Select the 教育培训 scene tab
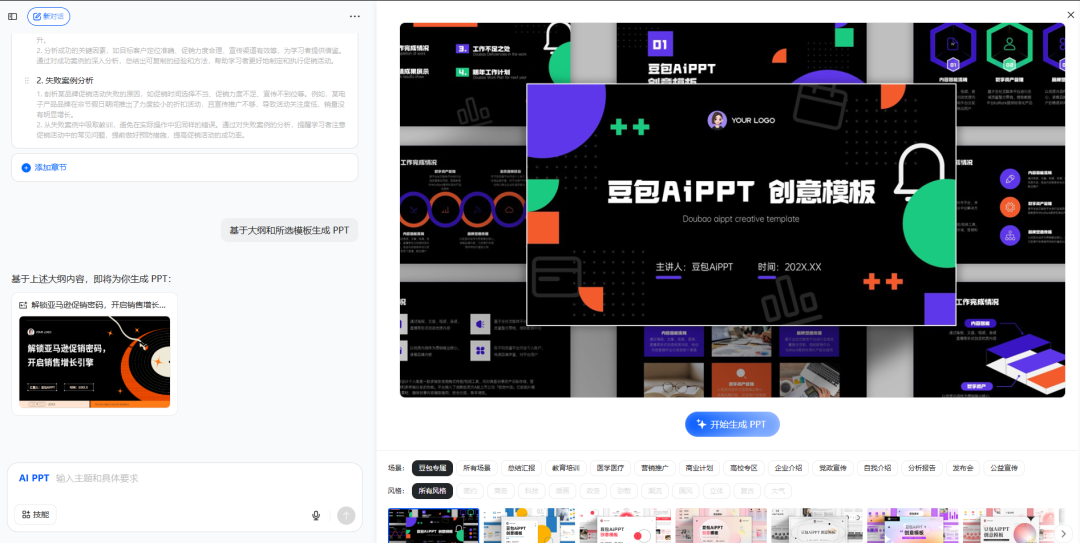The width and height of the screenshot is (1080, 543). (x=566, y=469)
